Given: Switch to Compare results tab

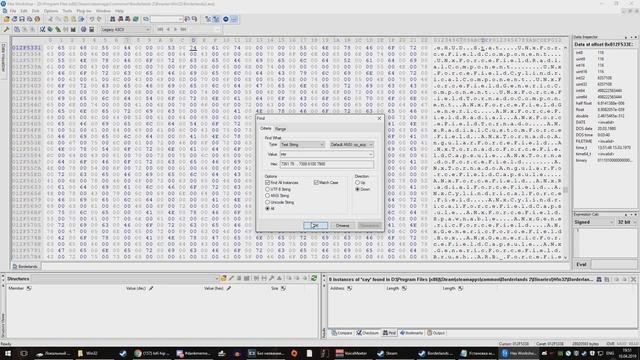Looking at the screenshot, I should pos(342,333).
